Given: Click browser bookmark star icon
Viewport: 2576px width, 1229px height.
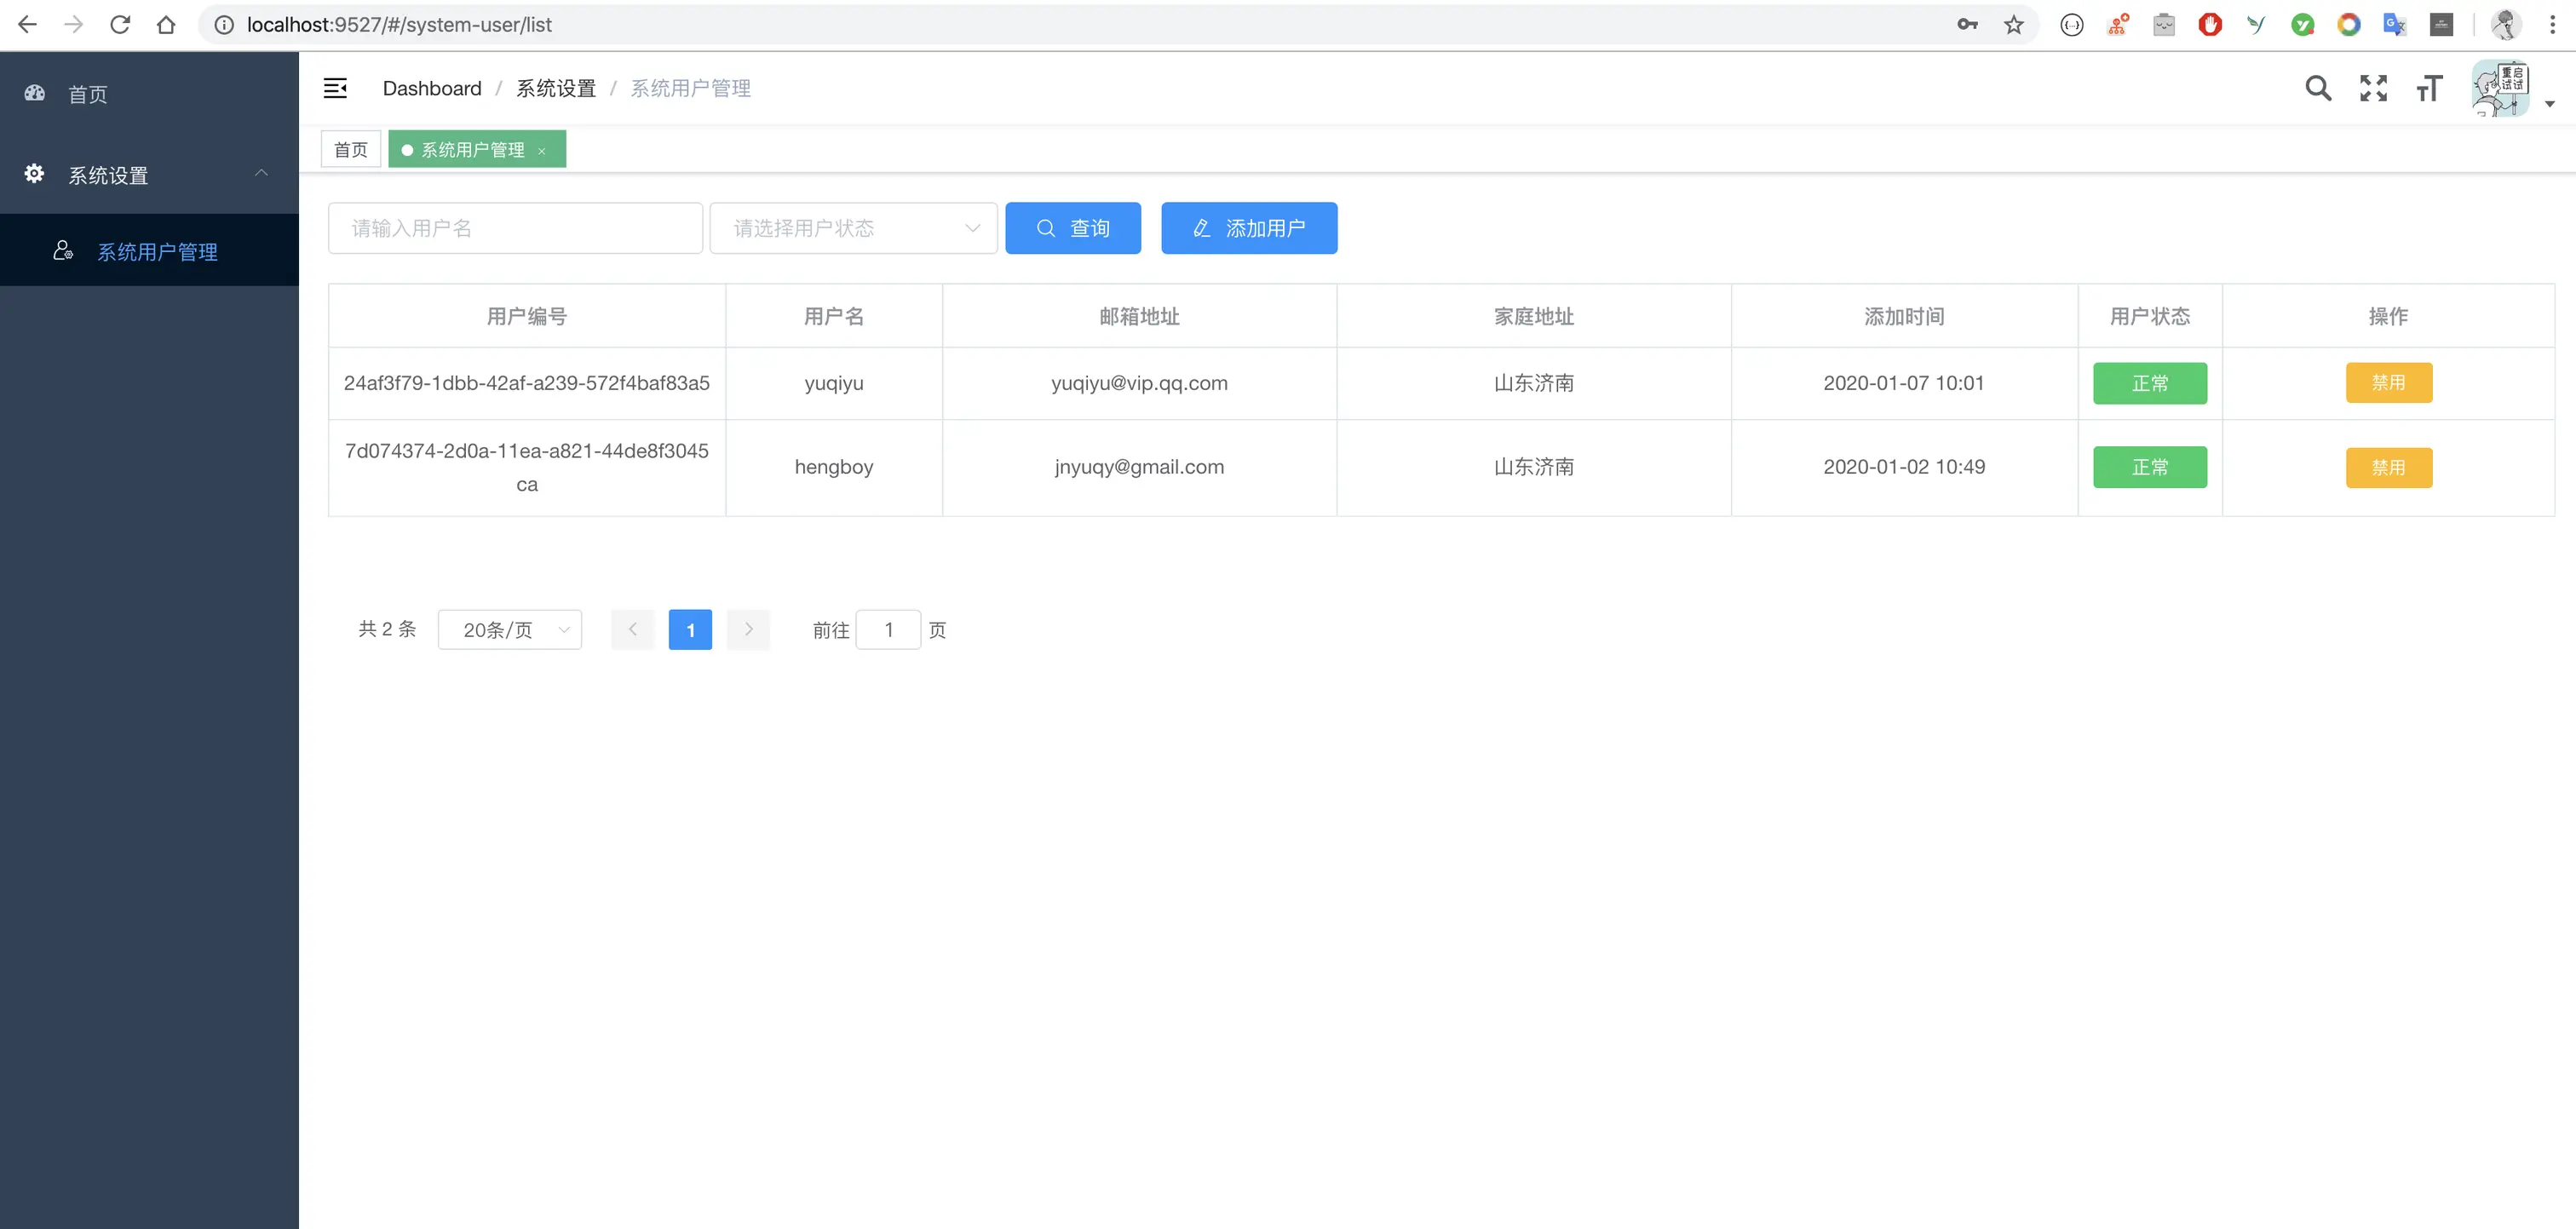Looking at the screenshot, I should [x=2013, y=25].
